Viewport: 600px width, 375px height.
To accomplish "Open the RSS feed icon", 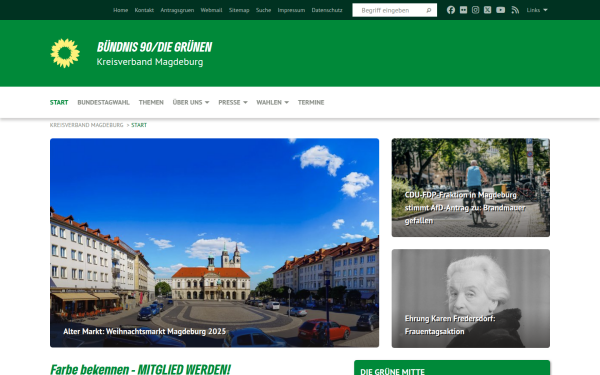I will [x=515, y=10].
